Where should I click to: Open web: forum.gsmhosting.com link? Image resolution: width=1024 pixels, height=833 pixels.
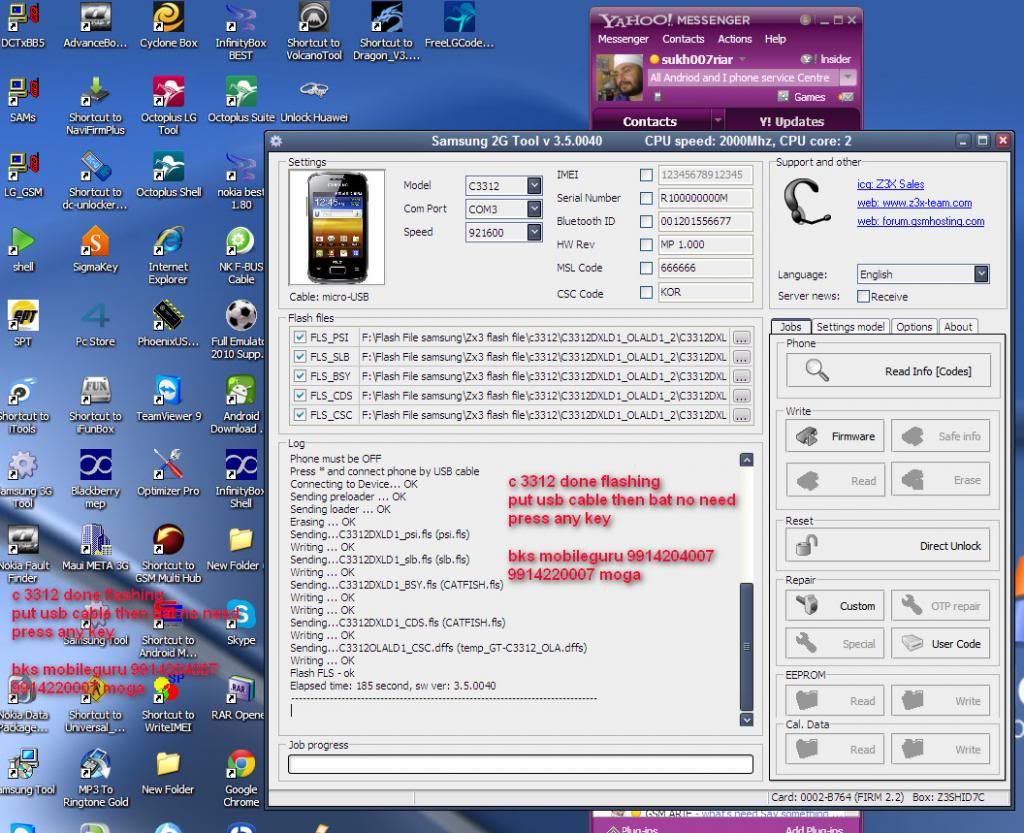[921, 221]
